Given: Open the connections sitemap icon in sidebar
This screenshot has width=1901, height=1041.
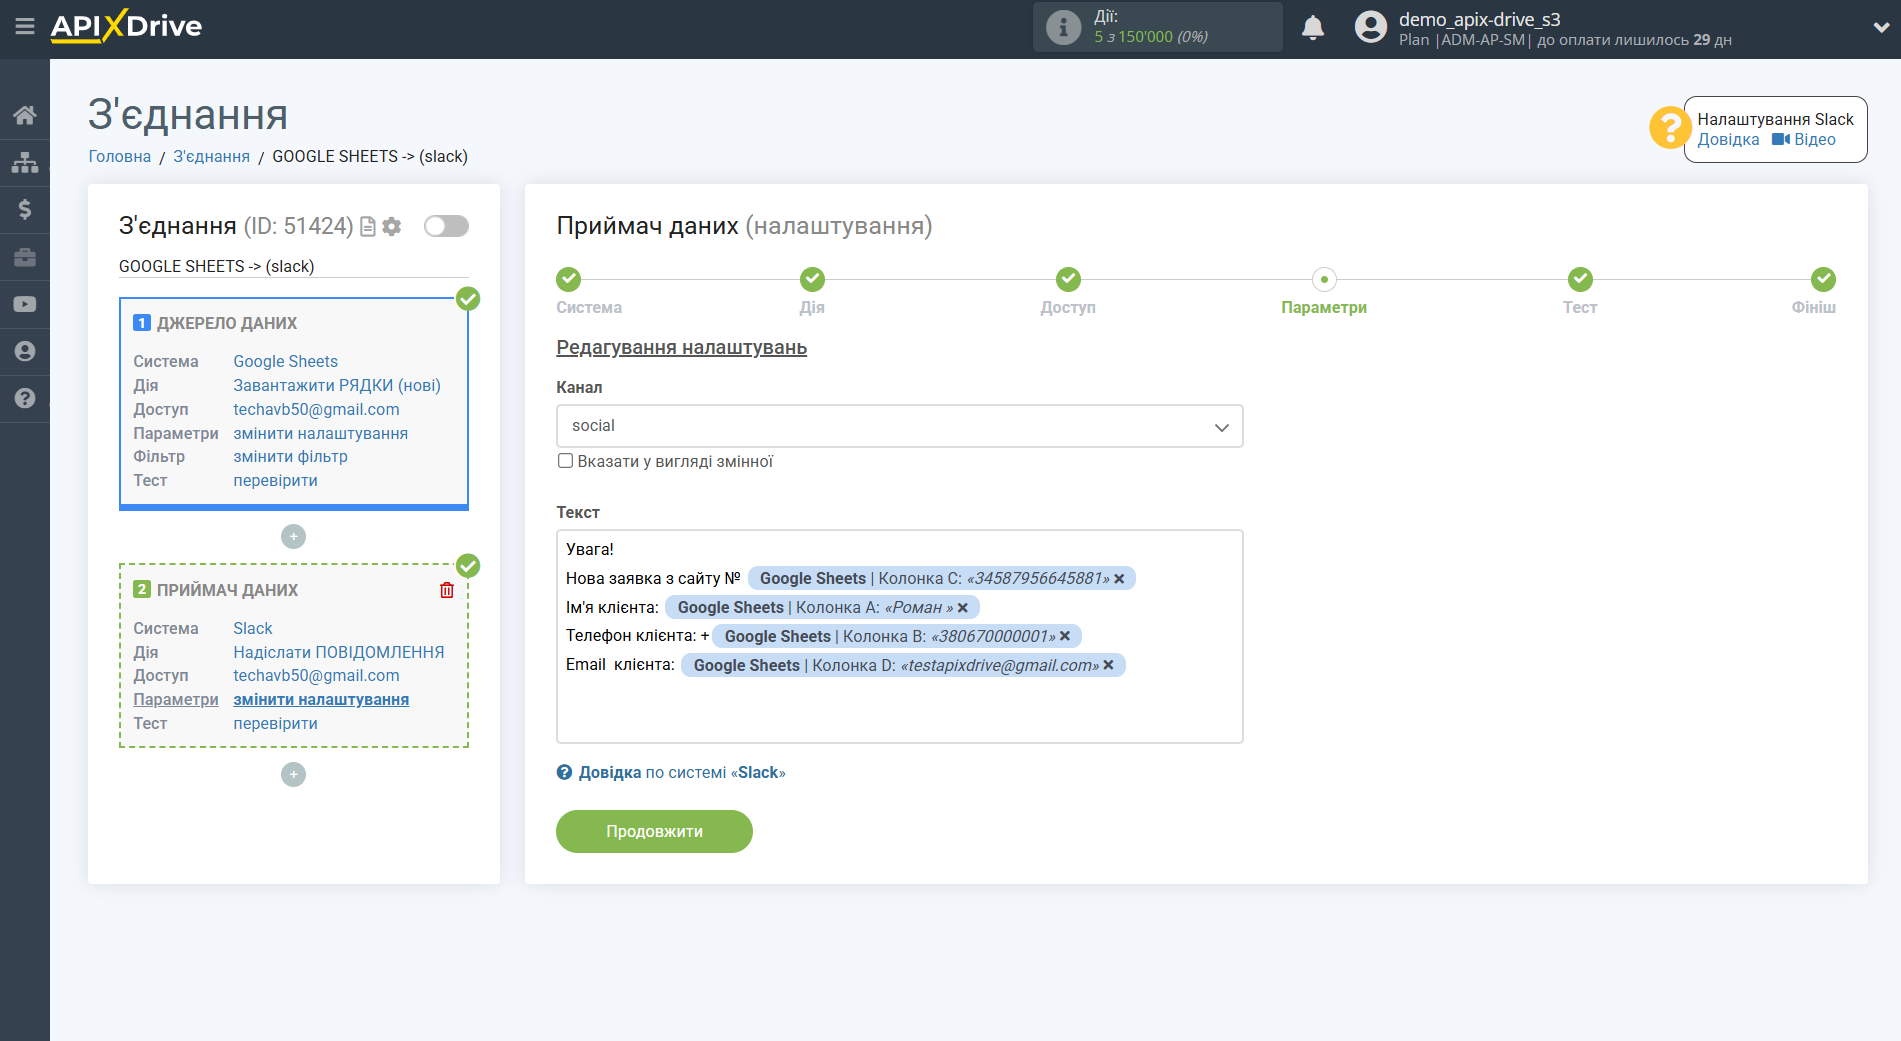Looking at the screenshot, I should click(x=25, y=162).
